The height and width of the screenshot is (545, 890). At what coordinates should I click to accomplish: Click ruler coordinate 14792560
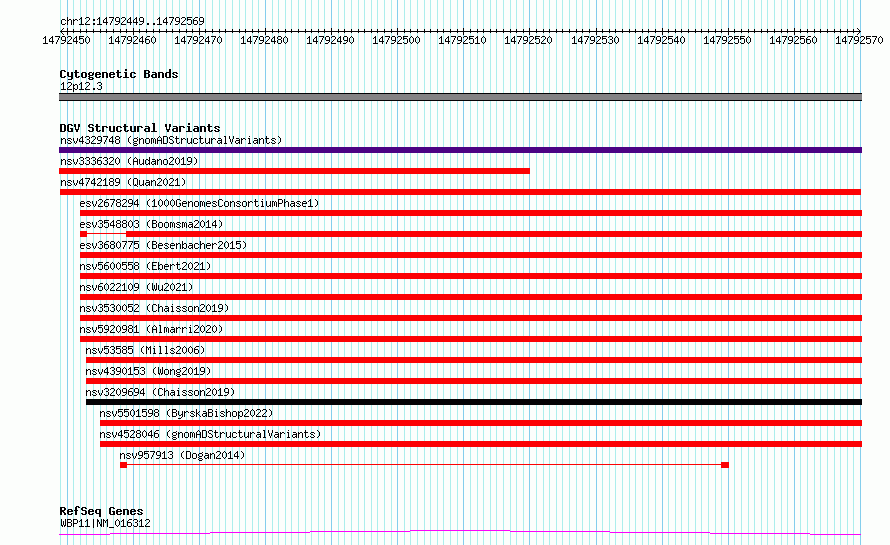coord(793,40)
